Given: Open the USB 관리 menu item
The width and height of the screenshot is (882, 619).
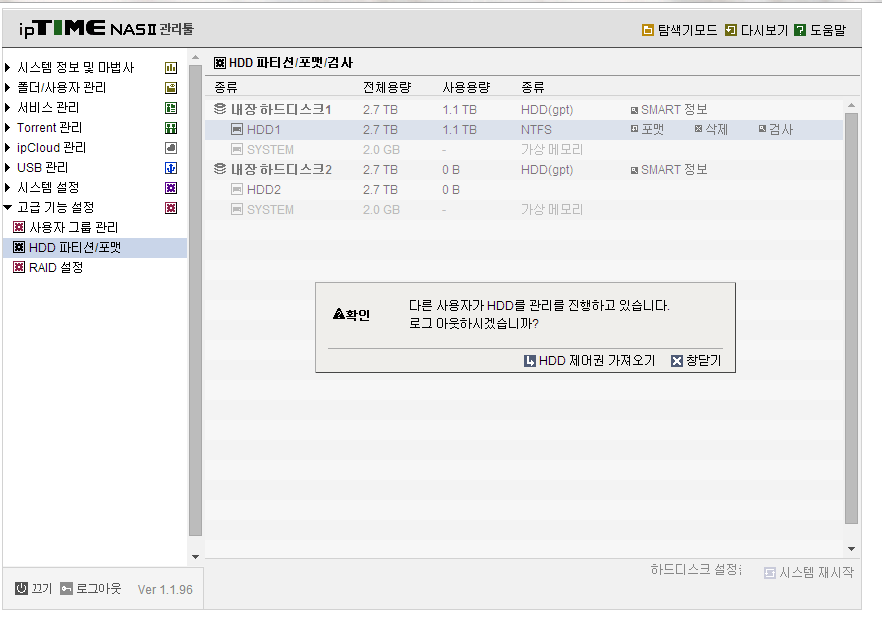Looking at the screenshot, I should click(43, 168).
